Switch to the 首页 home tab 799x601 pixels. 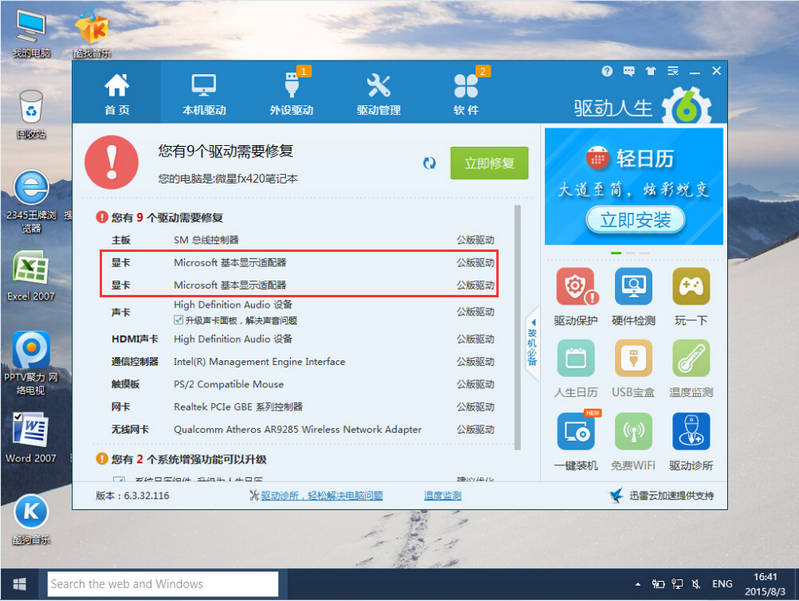(x=117, y=93)
